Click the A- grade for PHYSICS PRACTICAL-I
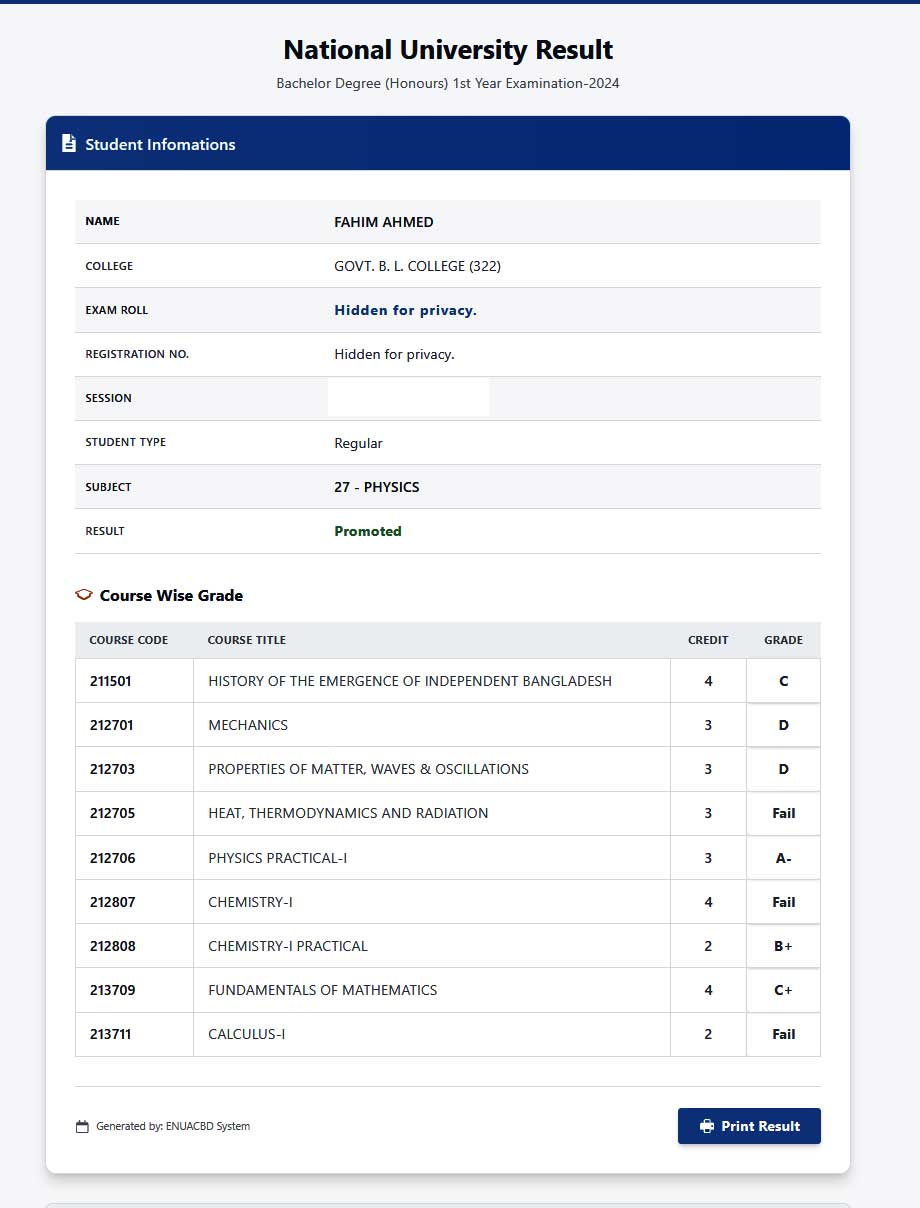The width and height of the screenshot is (920, 1208). (783, 857)
